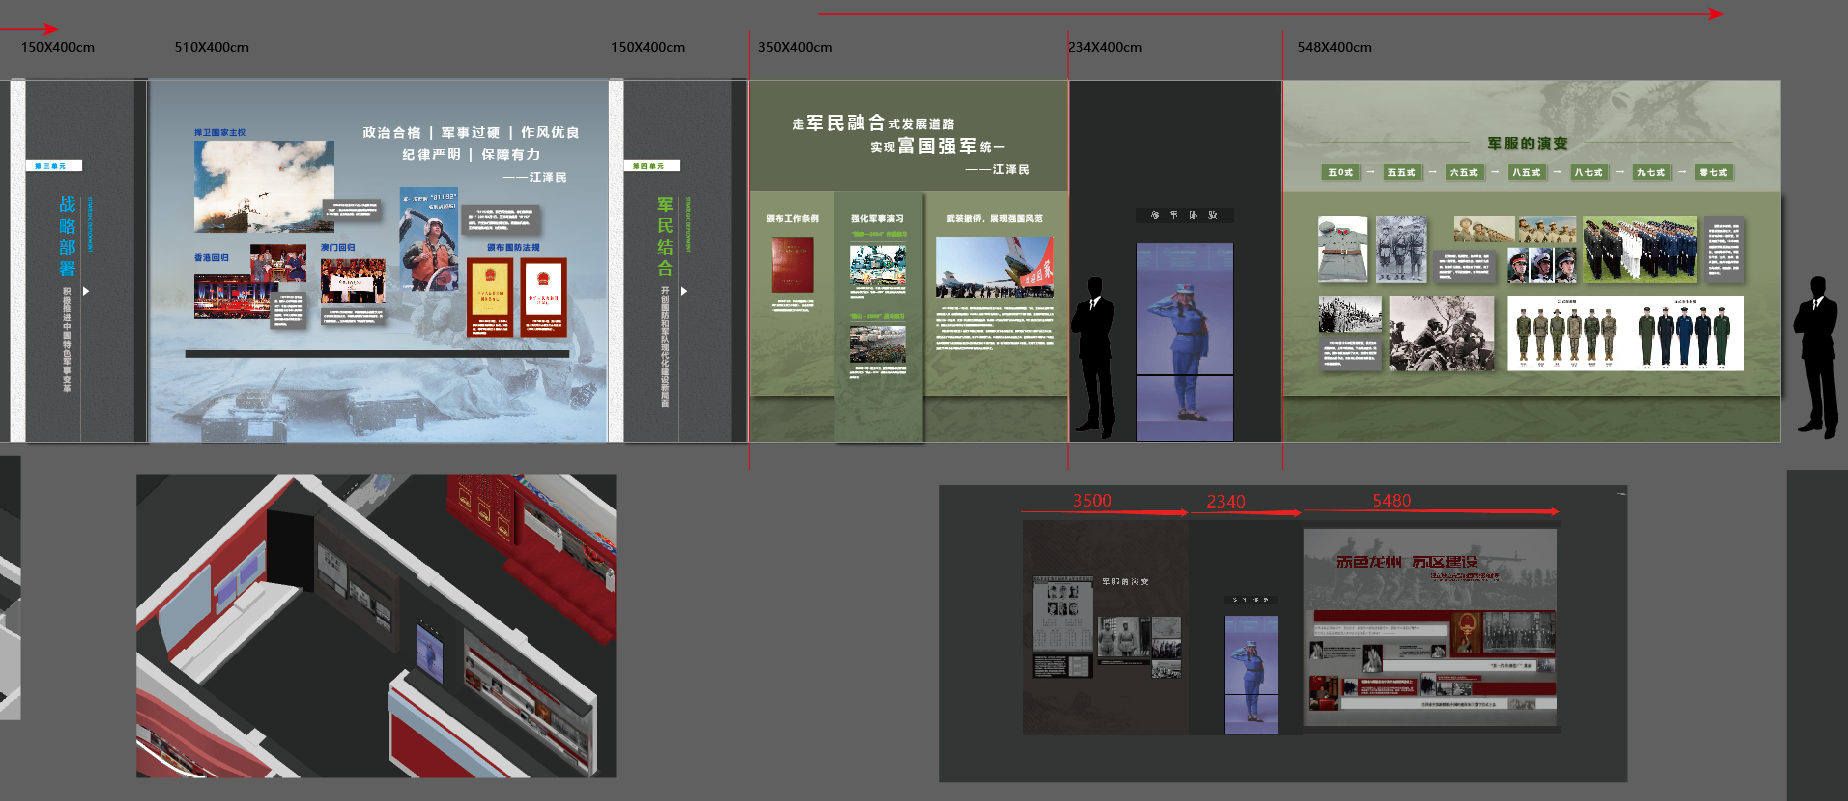The image size is (1848, 801).
Task: Click the 颁布国防法规 caption
Action: (x=513, y=247)
